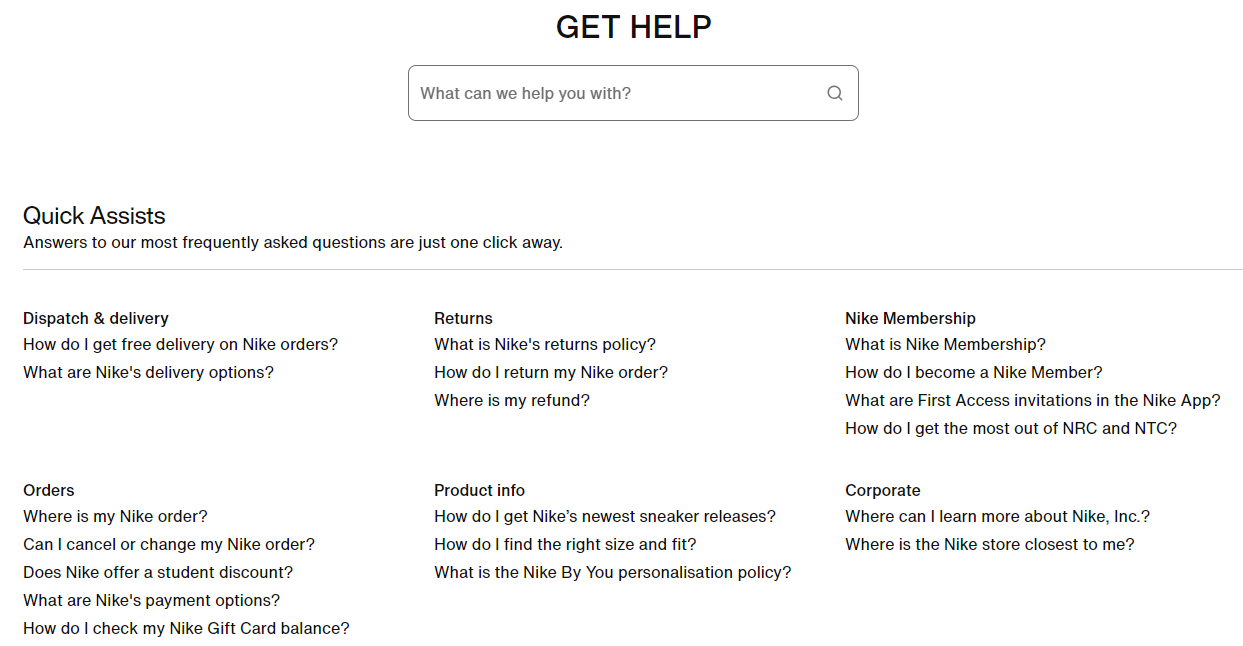The width and height of the screenshot is (1243, 646).
Task: View Nike's returns policy
Action: point(545,344)
